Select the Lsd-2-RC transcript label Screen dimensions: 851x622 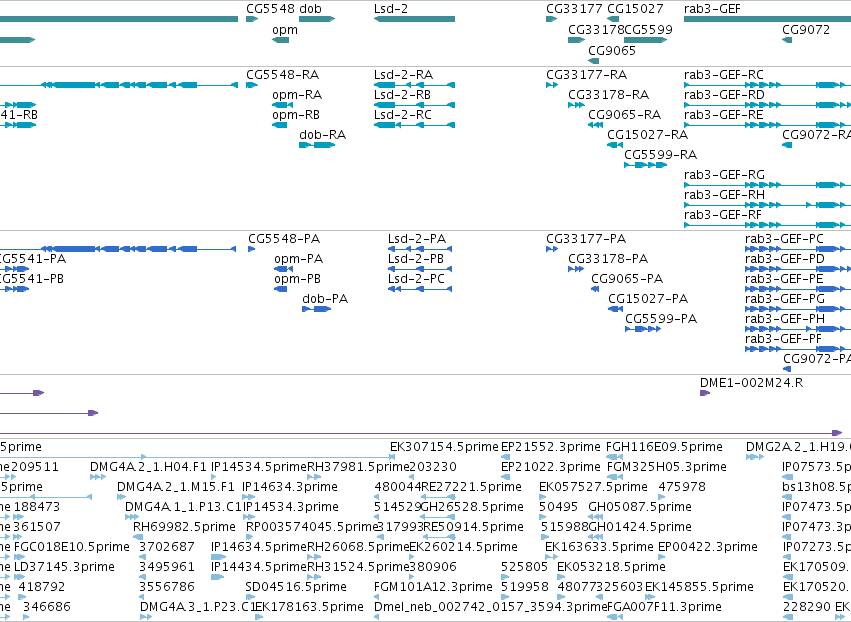click(x=403, y=115)
